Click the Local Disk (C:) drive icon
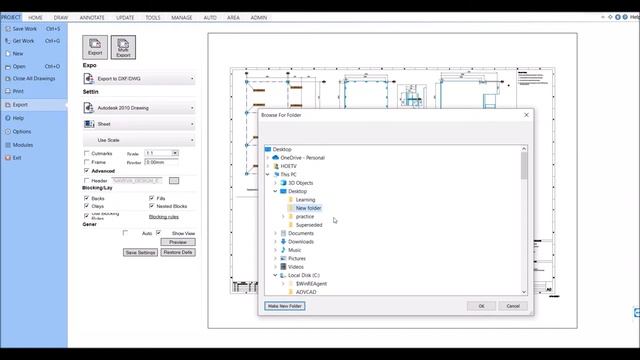This screenshot has width=640, height=360. pyautogui.click(x=283, y=275)
